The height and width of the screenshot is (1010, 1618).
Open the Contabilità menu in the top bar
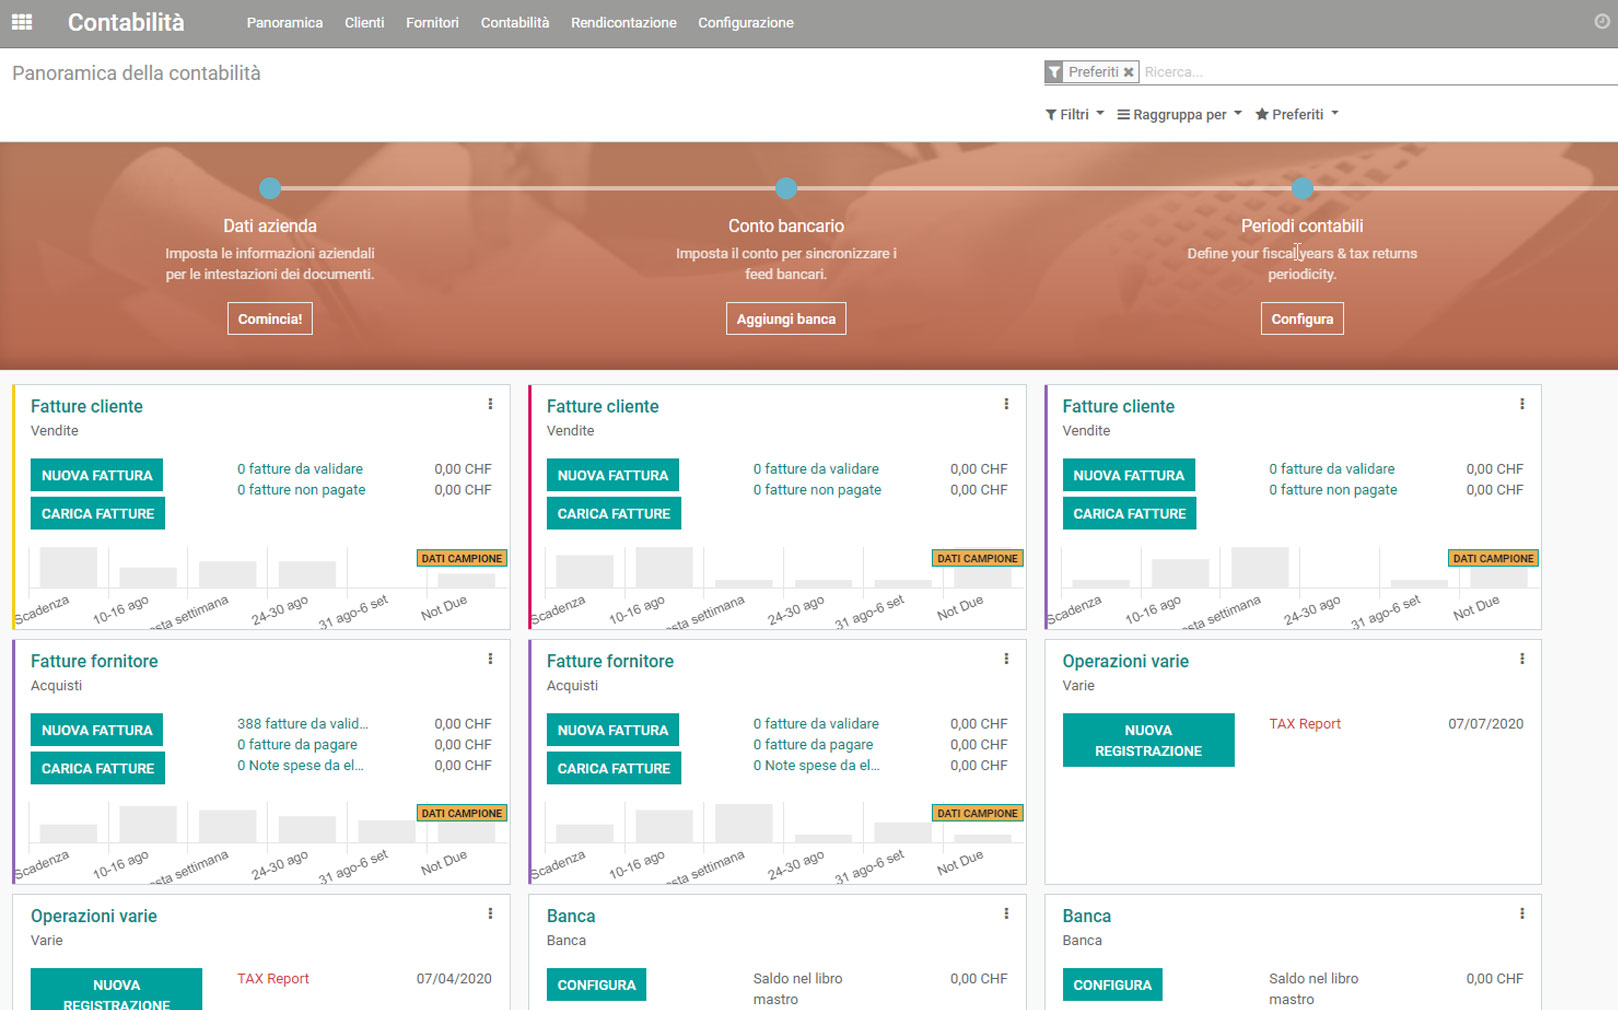click(515, 22)
